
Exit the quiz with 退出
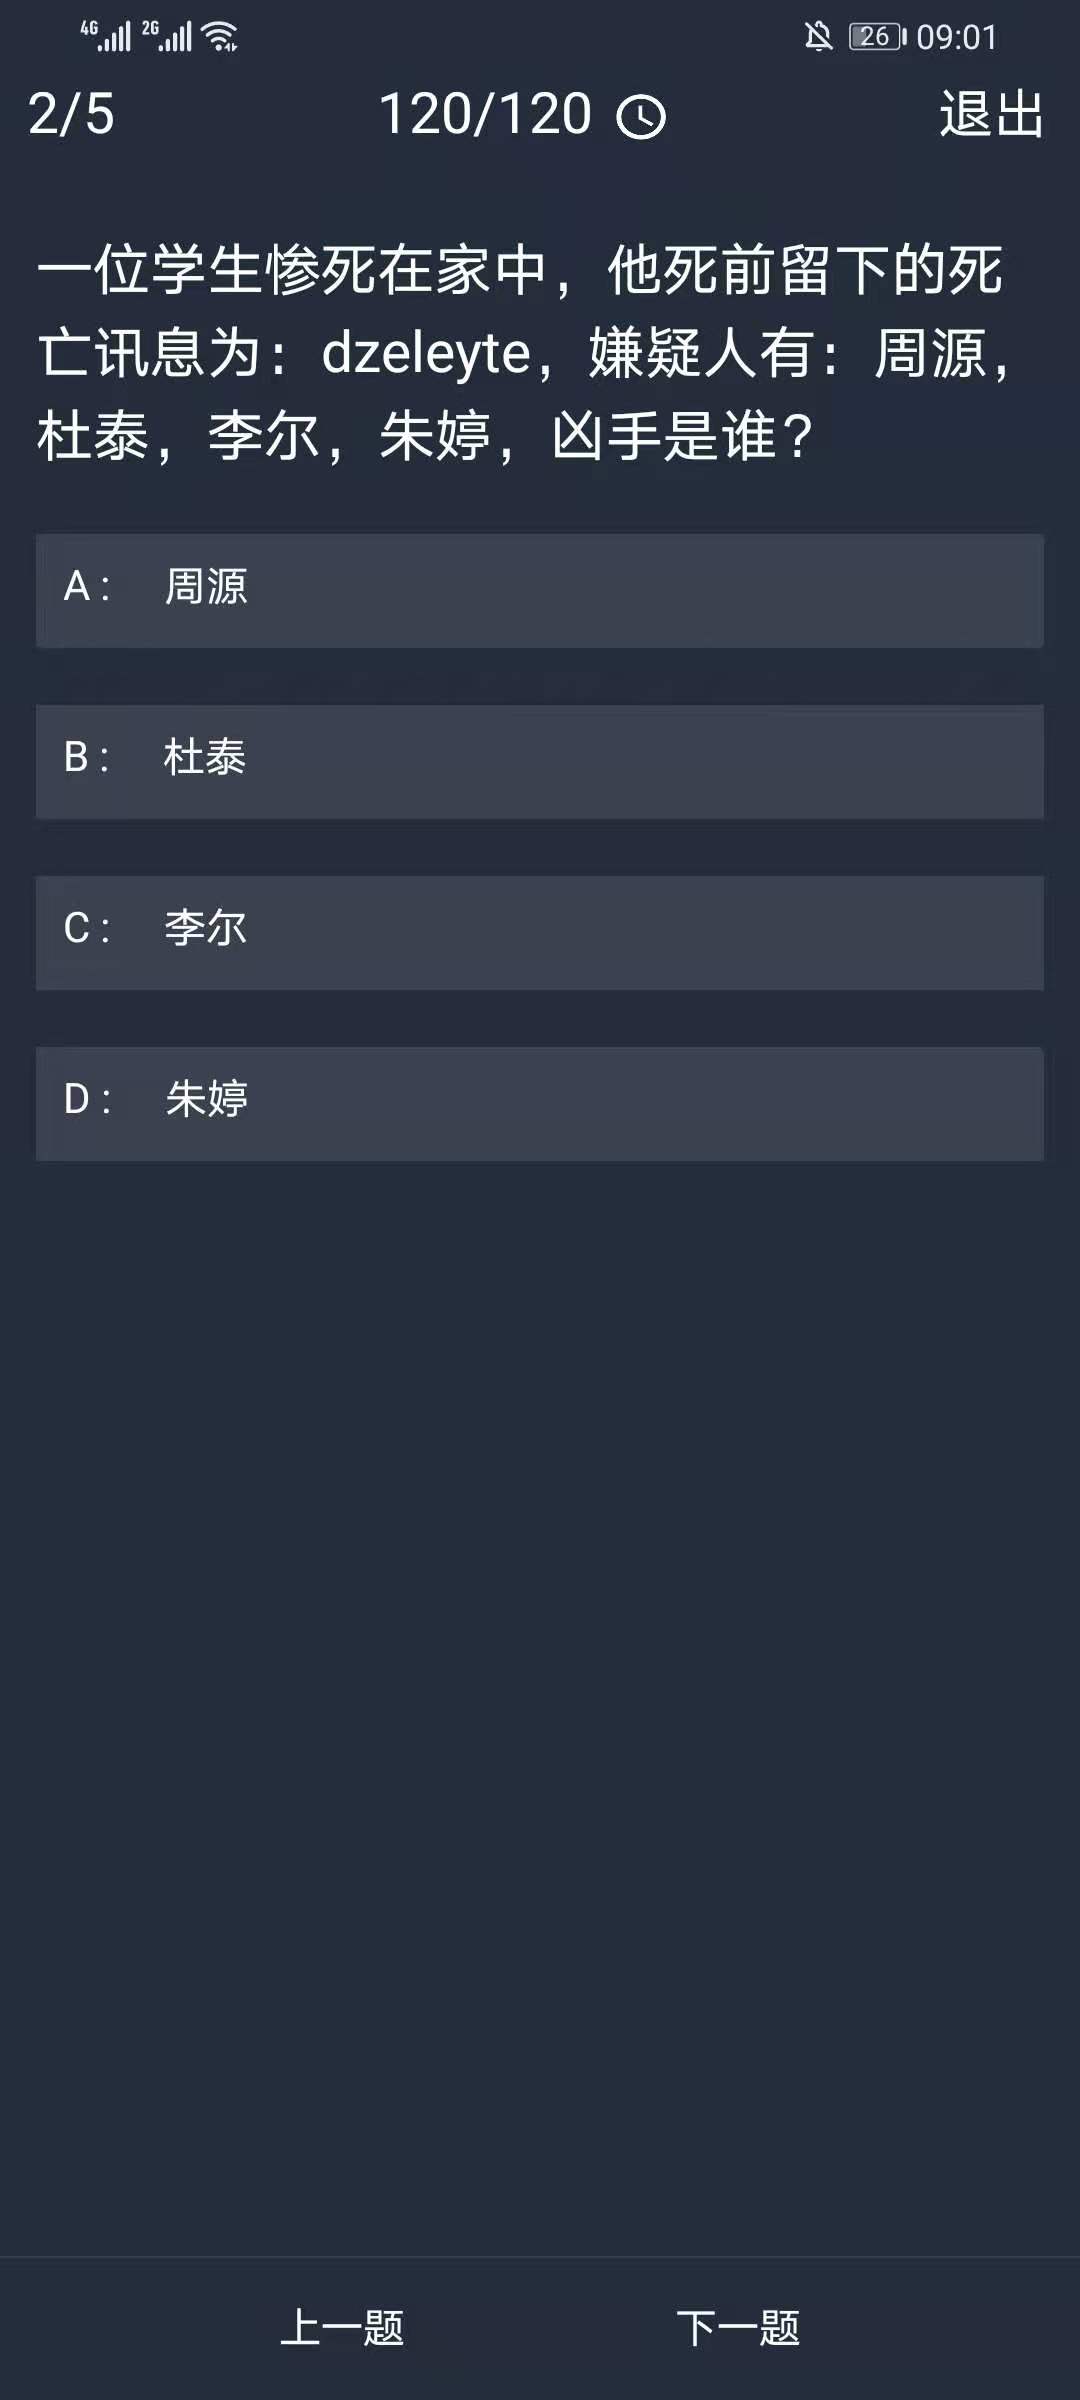[x=991, y=114]
